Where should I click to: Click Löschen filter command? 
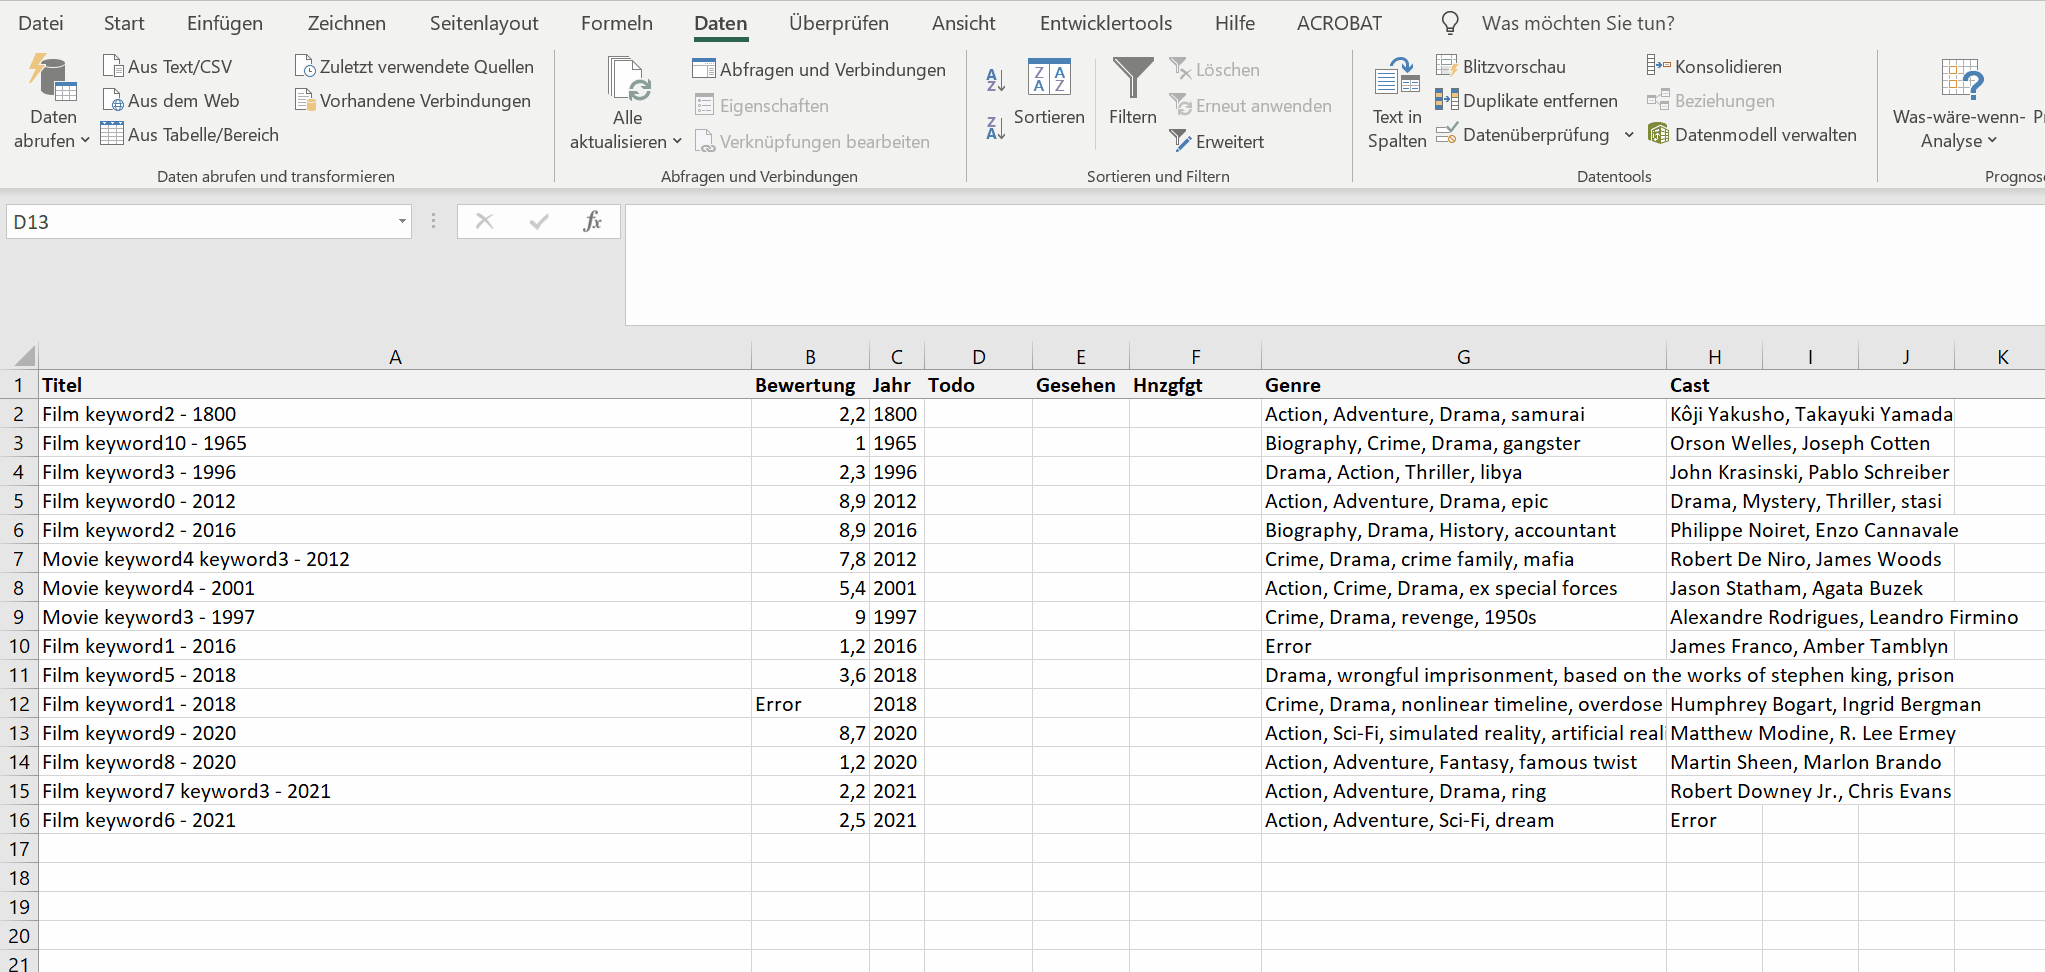click(1215, 70)
